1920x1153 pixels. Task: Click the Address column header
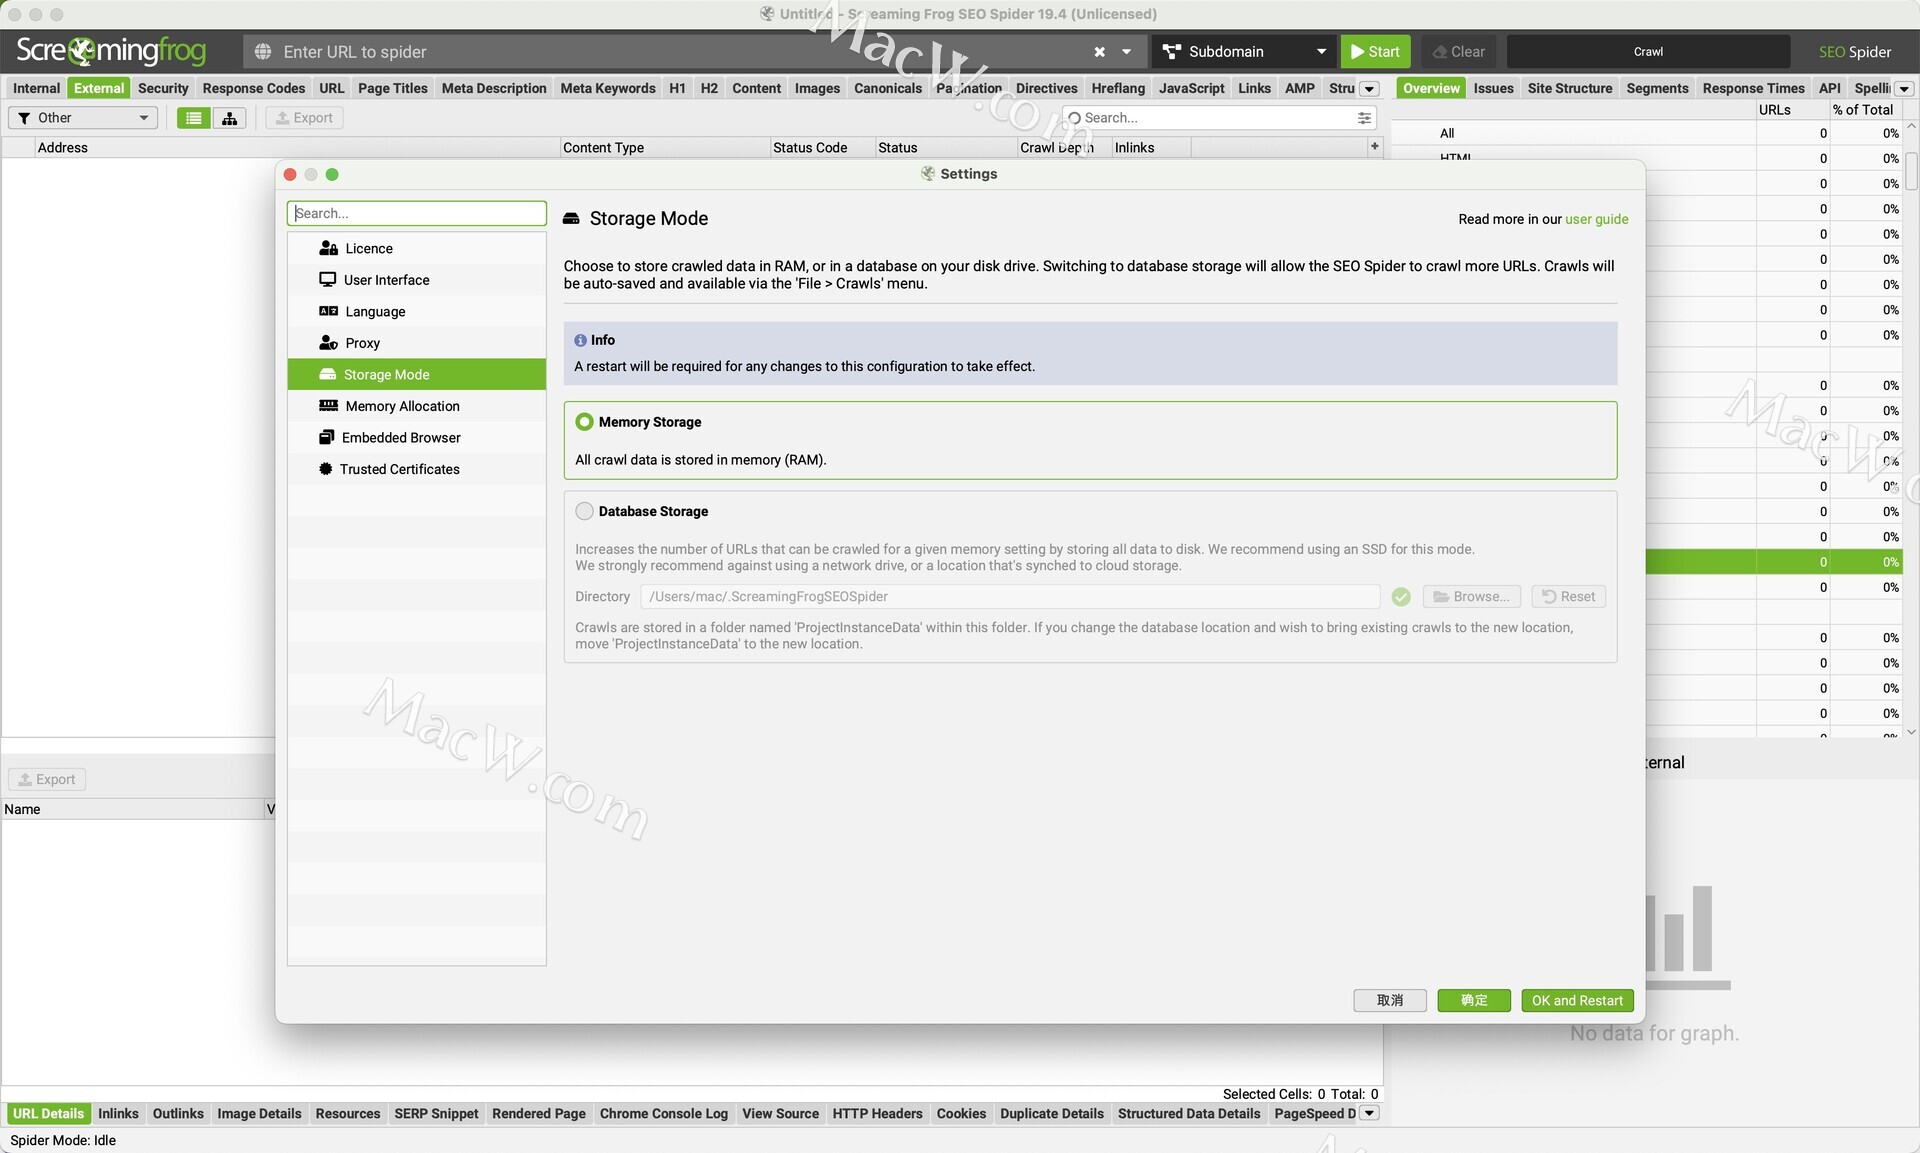[x=296, y=147]
